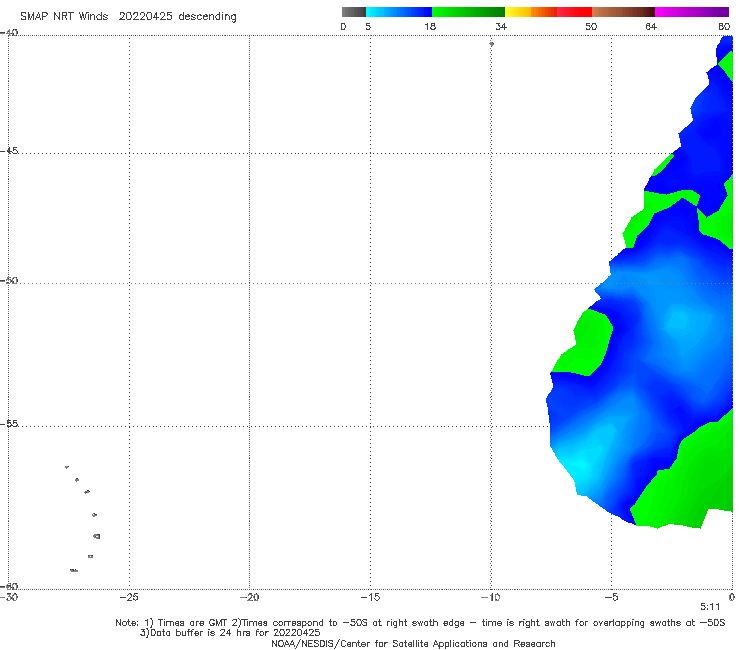Click the 'SMAP NRT Winds 20220425 descending' title
This screenshot has width=740, height=650.
pos(128,16)
